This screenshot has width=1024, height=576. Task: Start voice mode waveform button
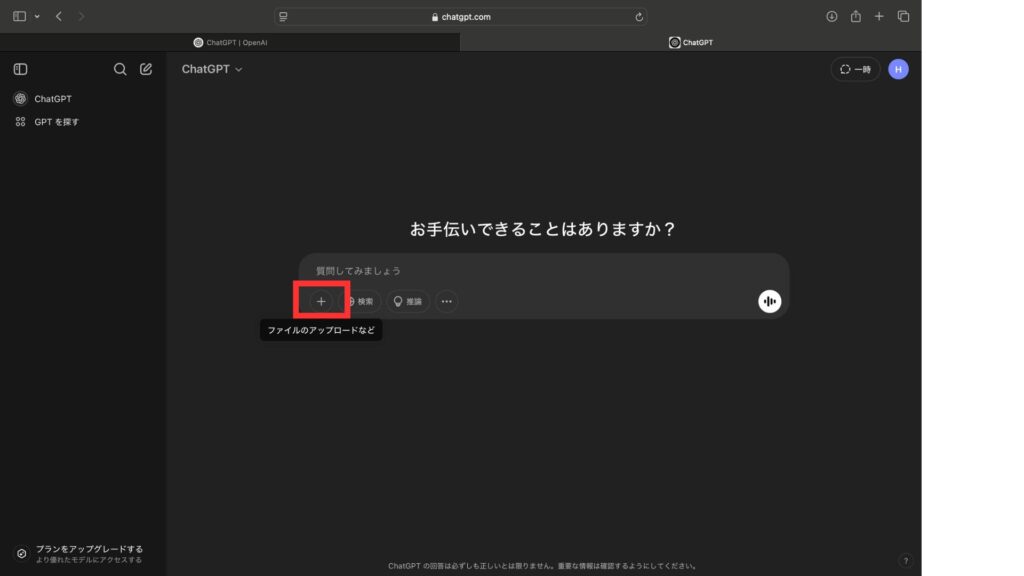[769, 301]
